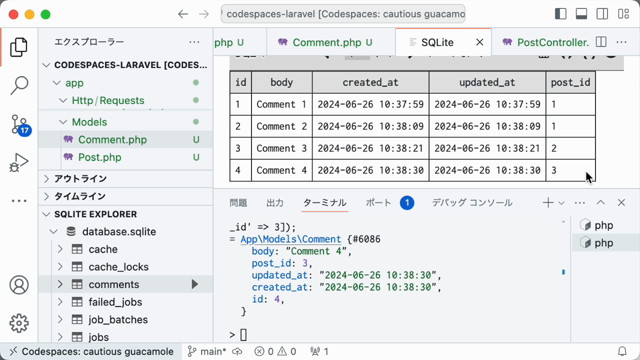Open the Accounts icon
This screenshot has width=640, height=360.
tap(19, 285)
